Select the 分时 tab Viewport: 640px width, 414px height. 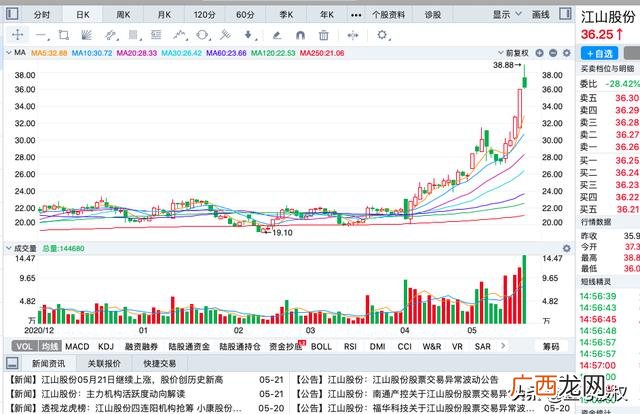click(42, 15)
